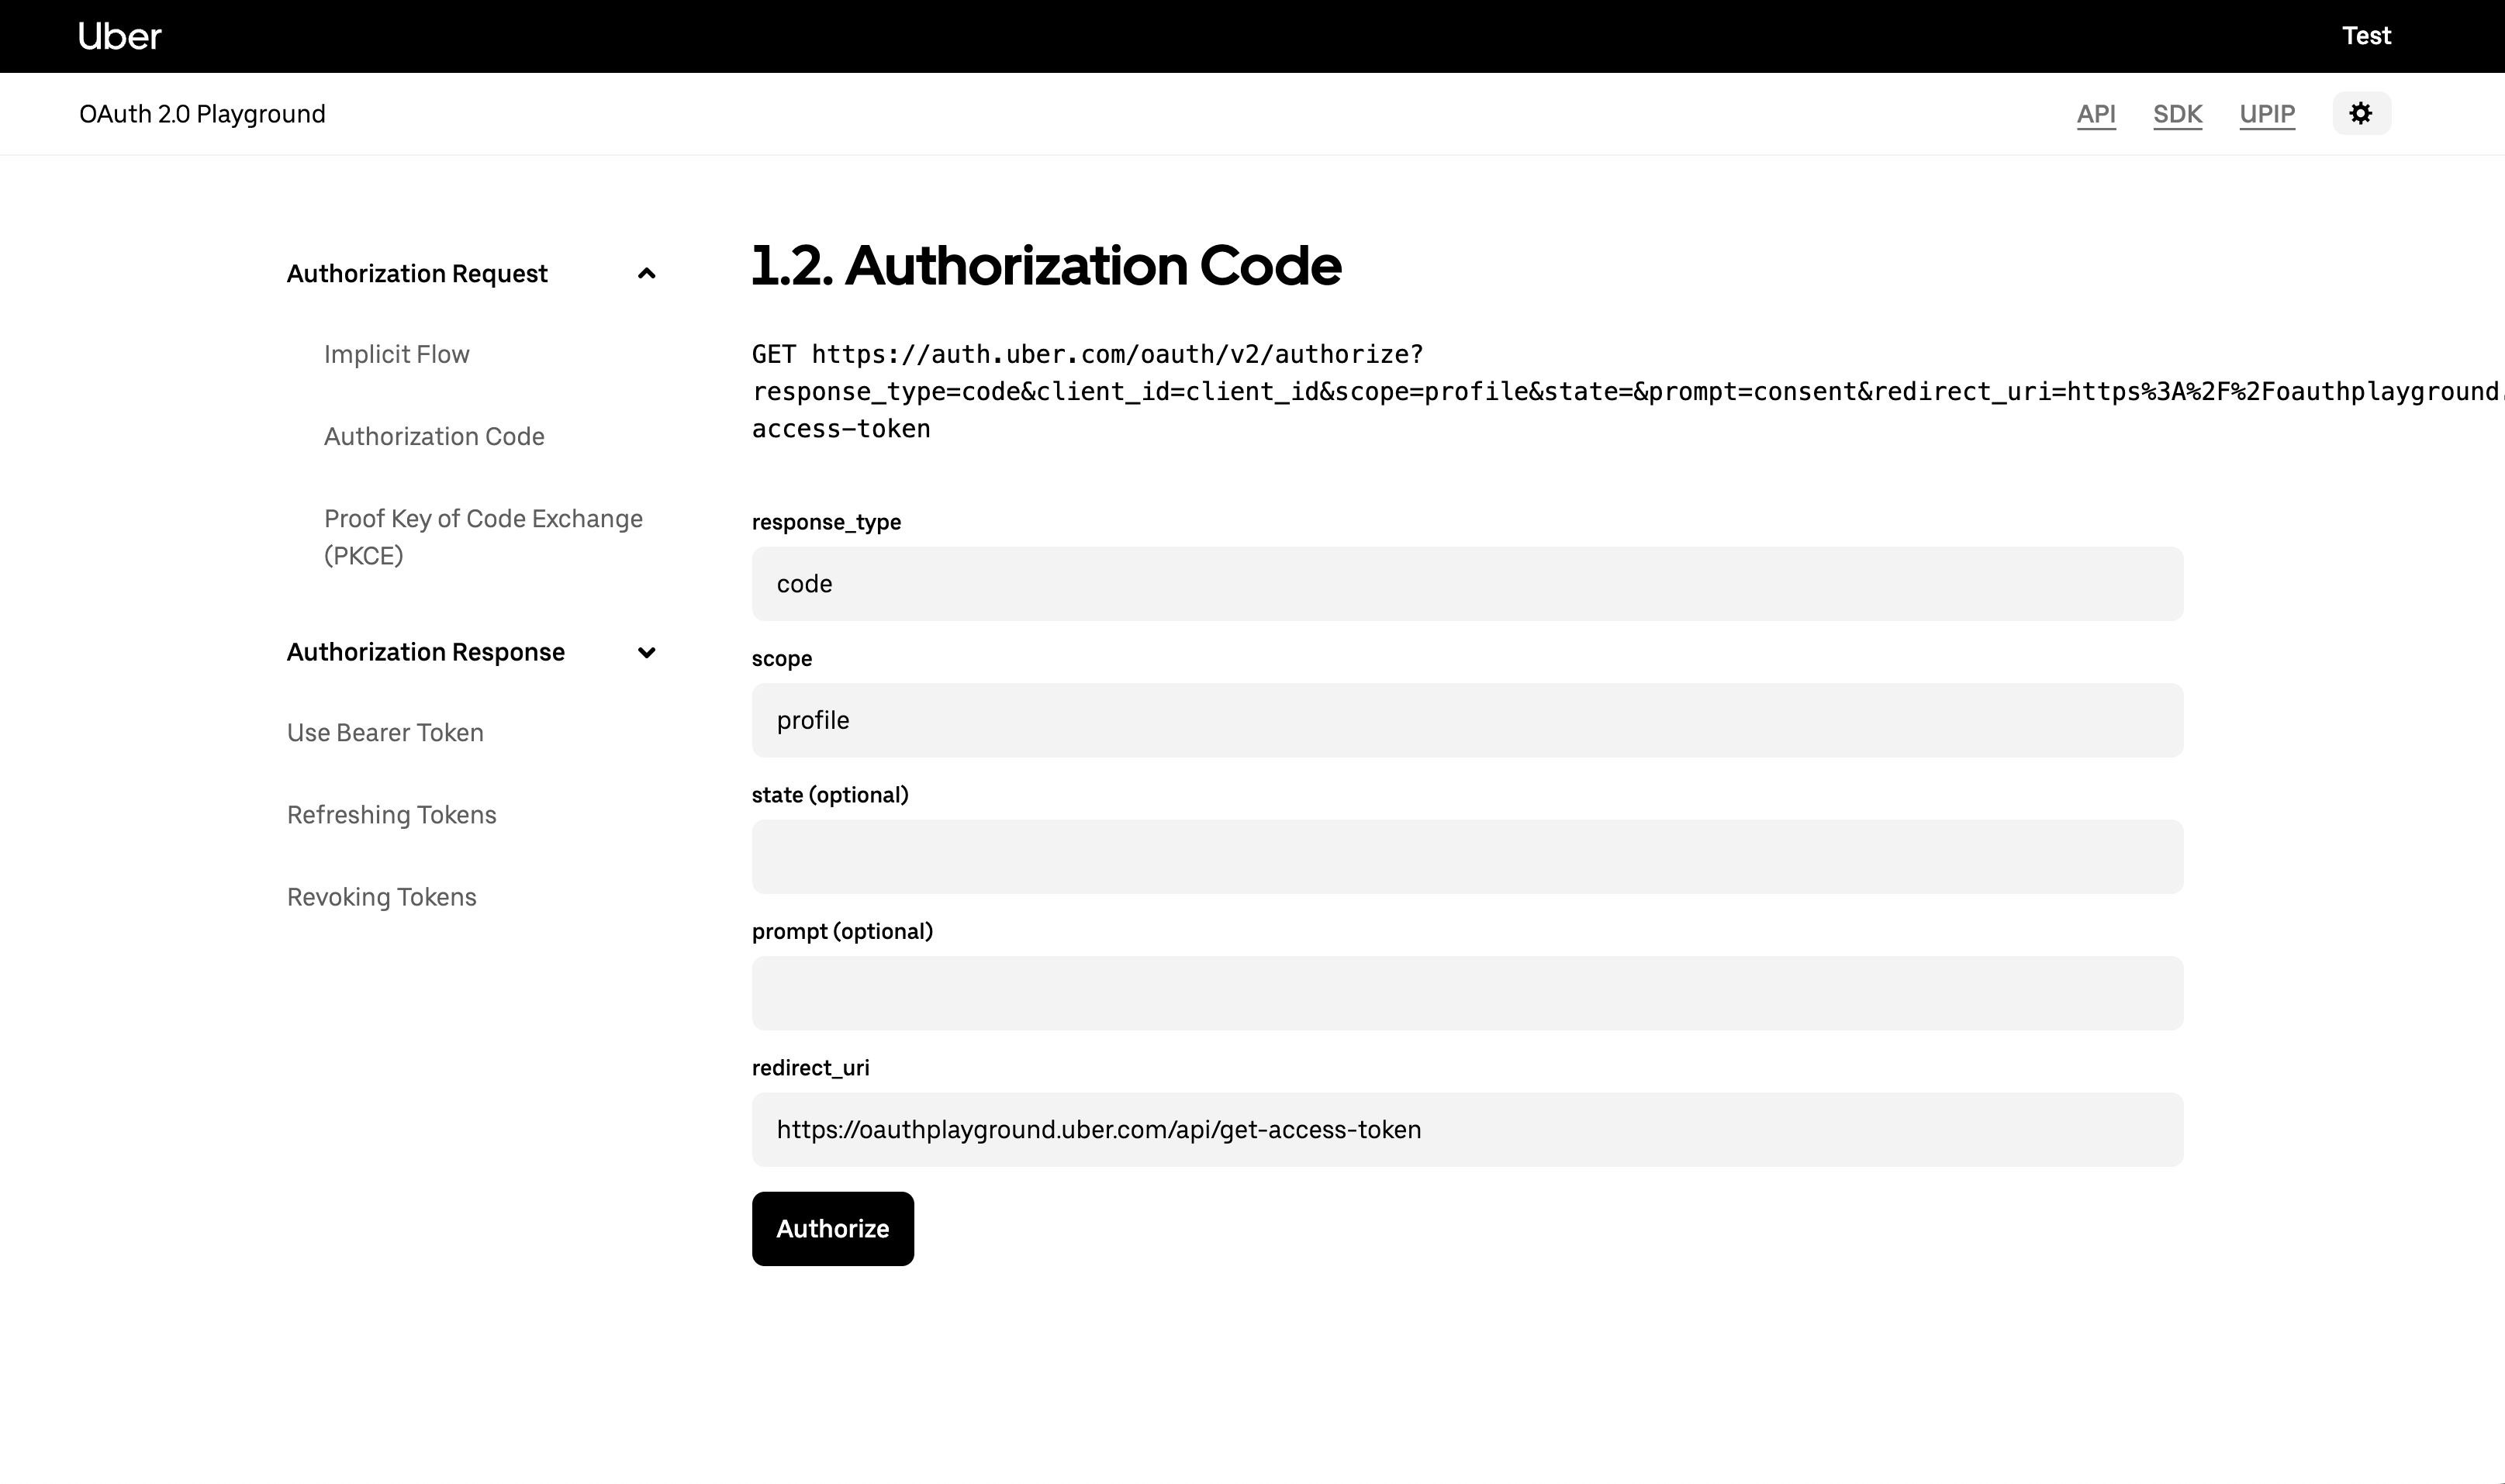Image resolution: width=2505 pixels, height=1484 pixels.
Task: Open the SDK link
Action: tap(2178, 114)
